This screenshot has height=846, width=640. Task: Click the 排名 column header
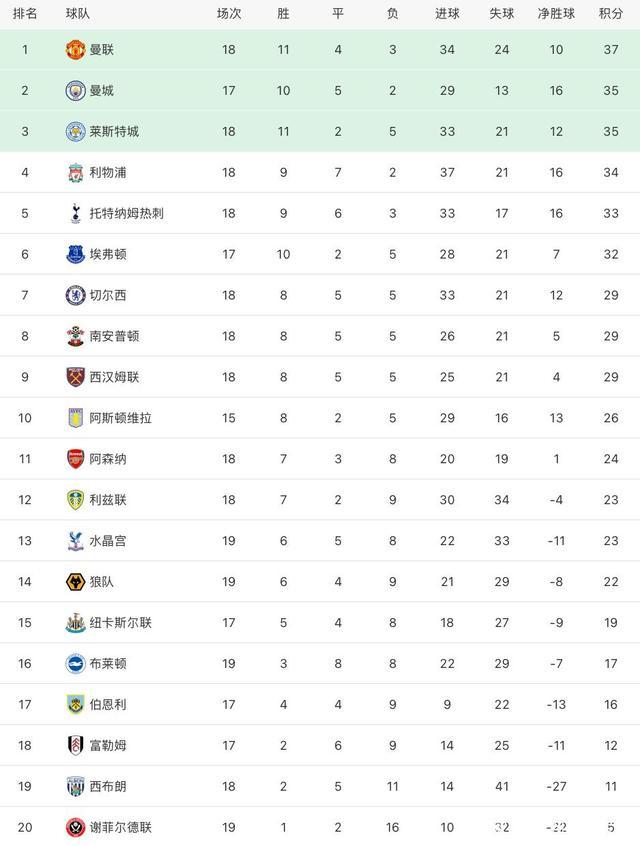[x=25, y=13]
